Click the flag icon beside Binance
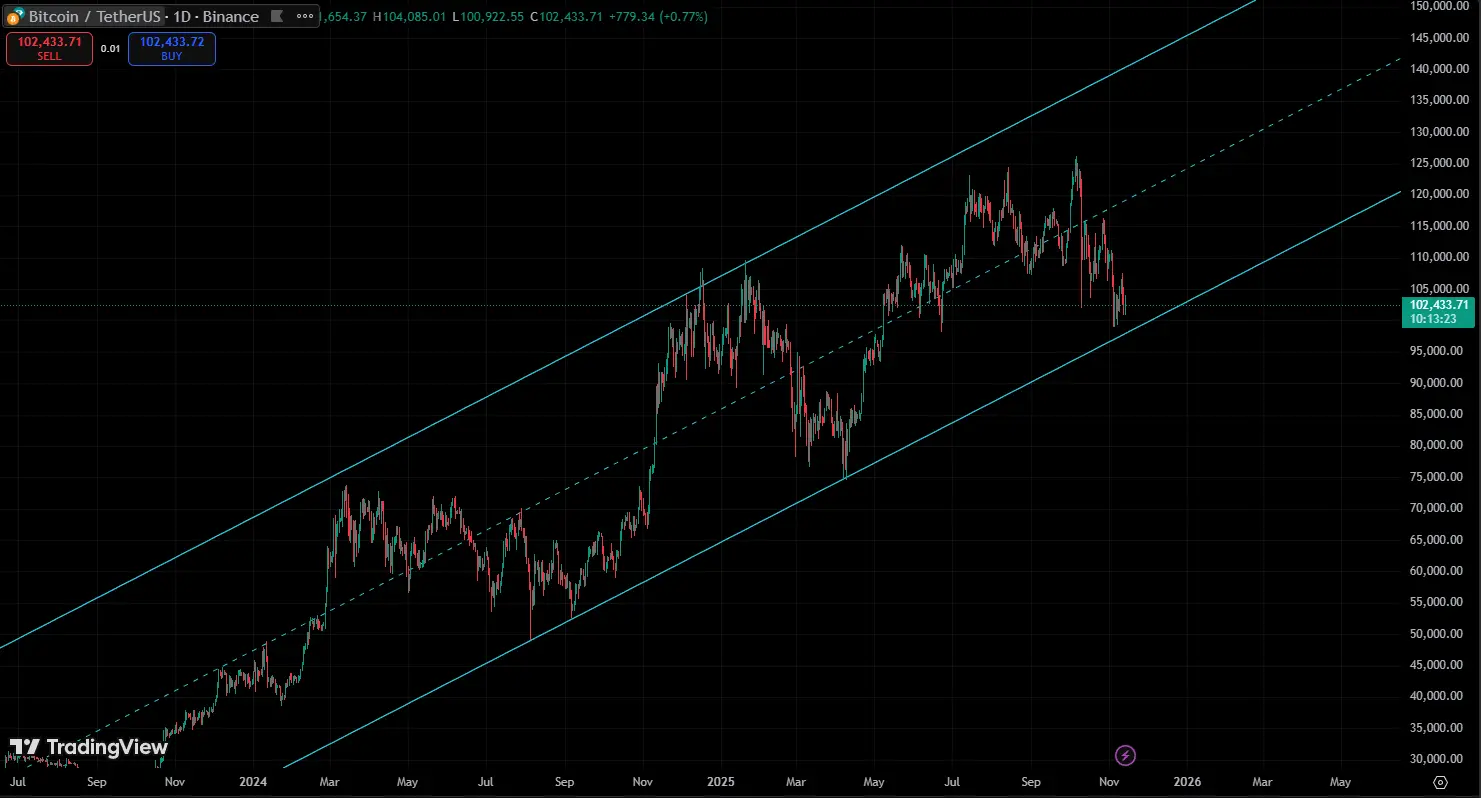The height and width of the screenshot is (798, 1481). click(x=277, y=17)
